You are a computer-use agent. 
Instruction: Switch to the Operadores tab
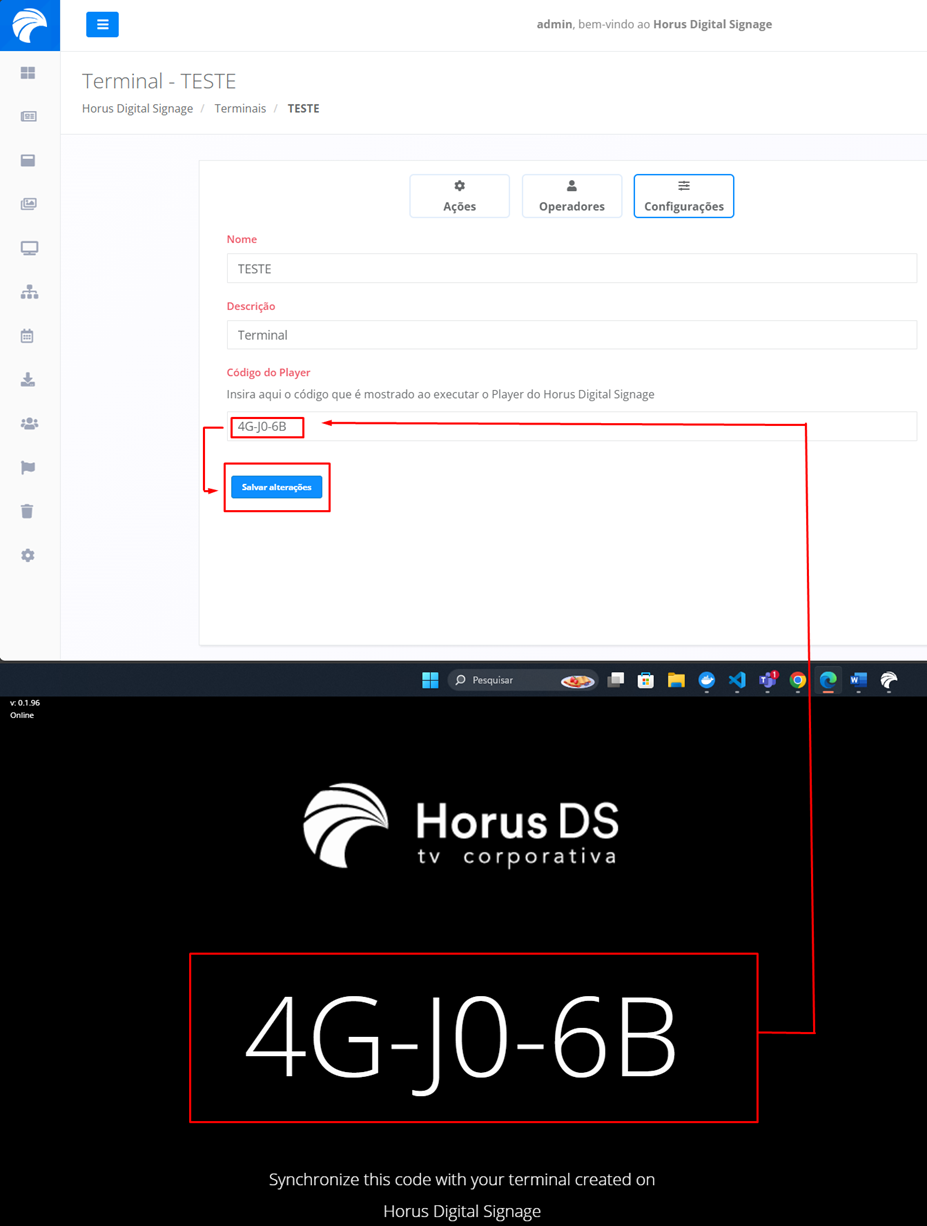pos(571,196)
